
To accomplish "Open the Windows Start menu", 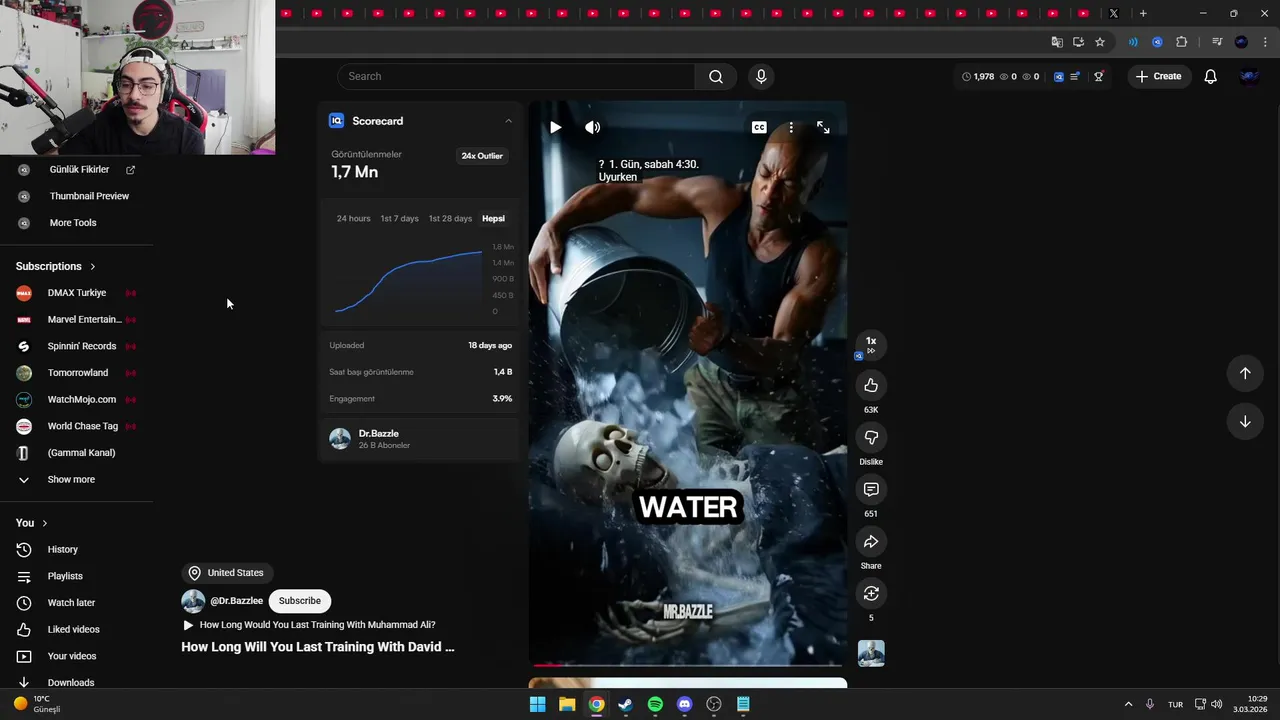I will [x=538, y=704].
